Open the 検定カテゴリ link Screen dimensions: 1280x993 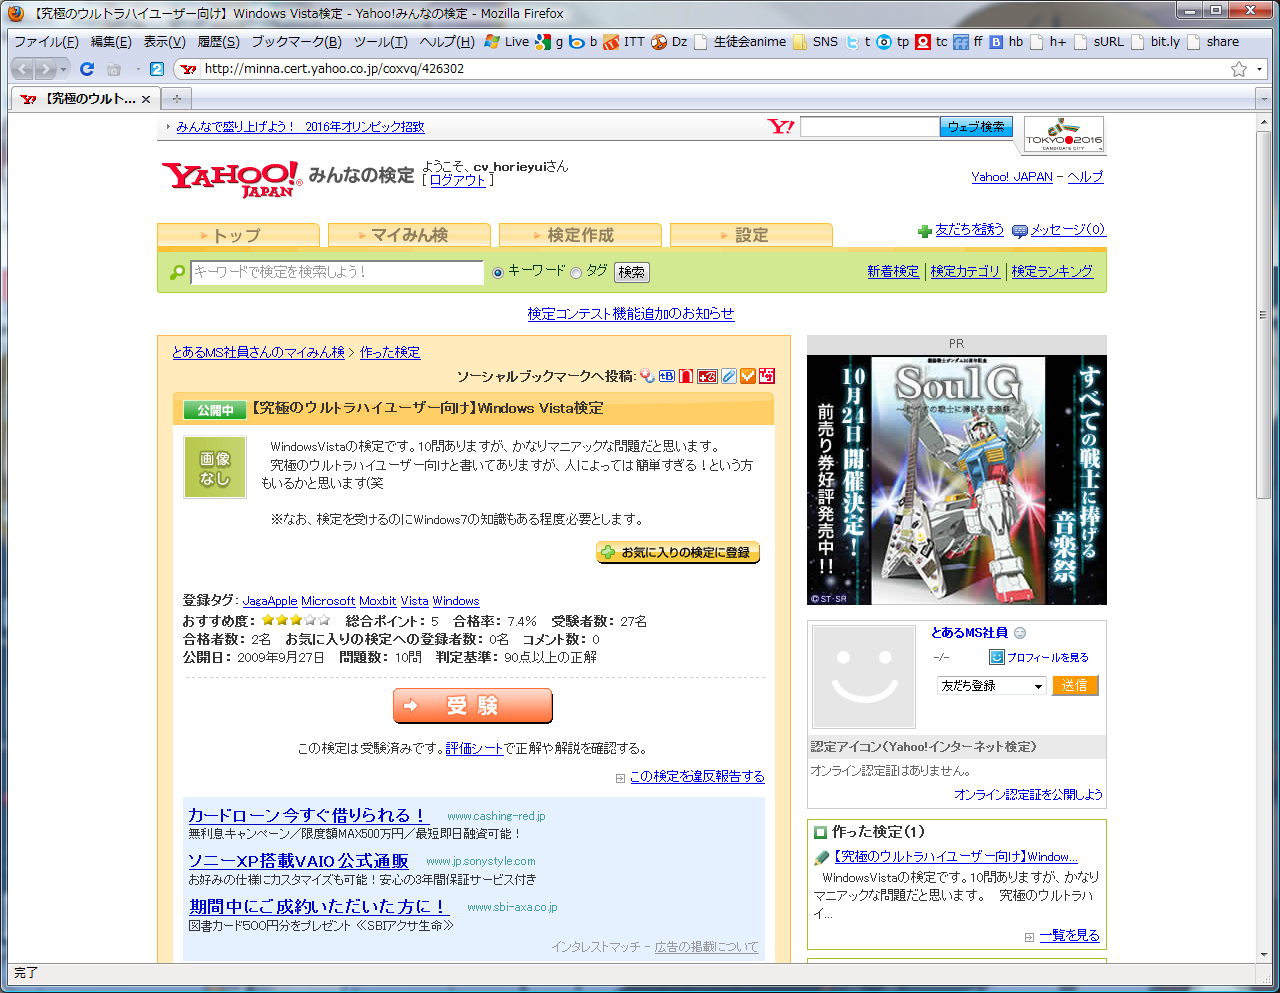point(965,271)
